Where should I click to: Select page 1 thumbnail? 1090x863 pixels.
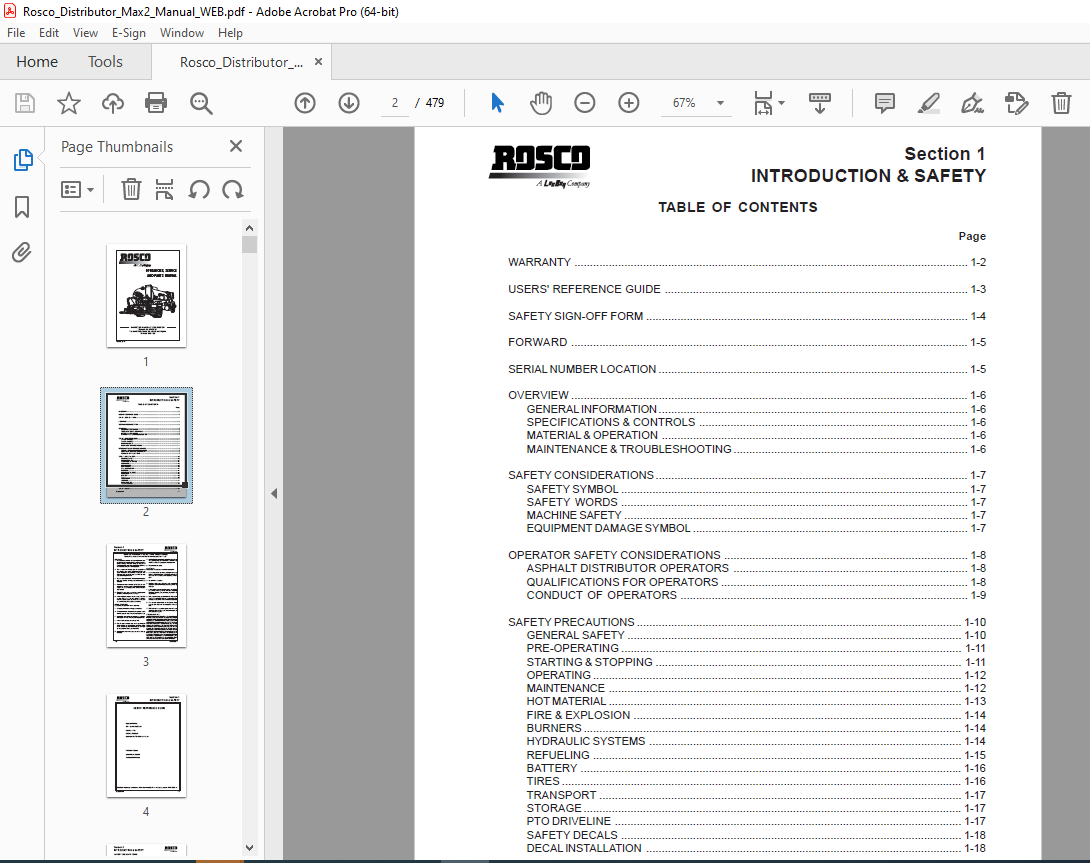tap(146, 296)
